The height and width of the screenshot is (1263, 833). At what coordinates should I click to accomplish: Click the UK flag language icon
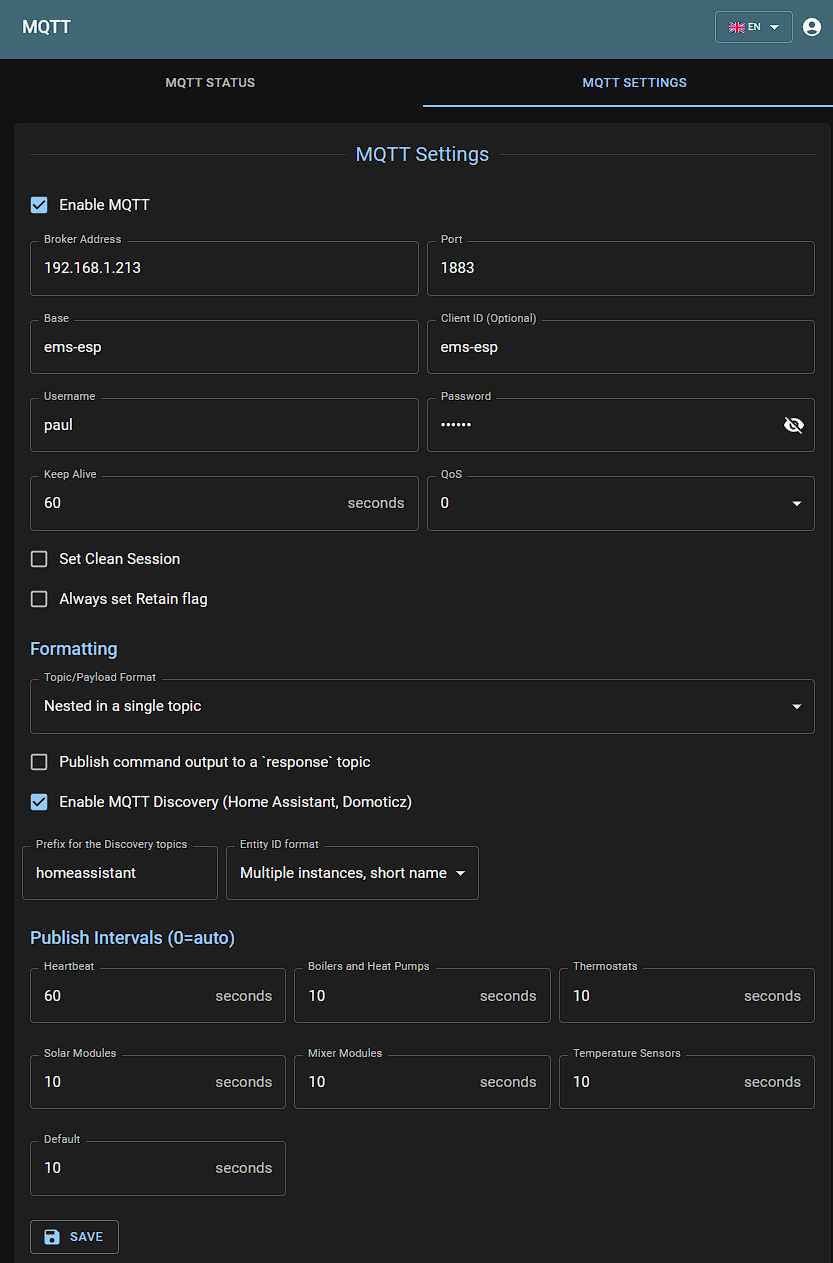pos(737,27)
